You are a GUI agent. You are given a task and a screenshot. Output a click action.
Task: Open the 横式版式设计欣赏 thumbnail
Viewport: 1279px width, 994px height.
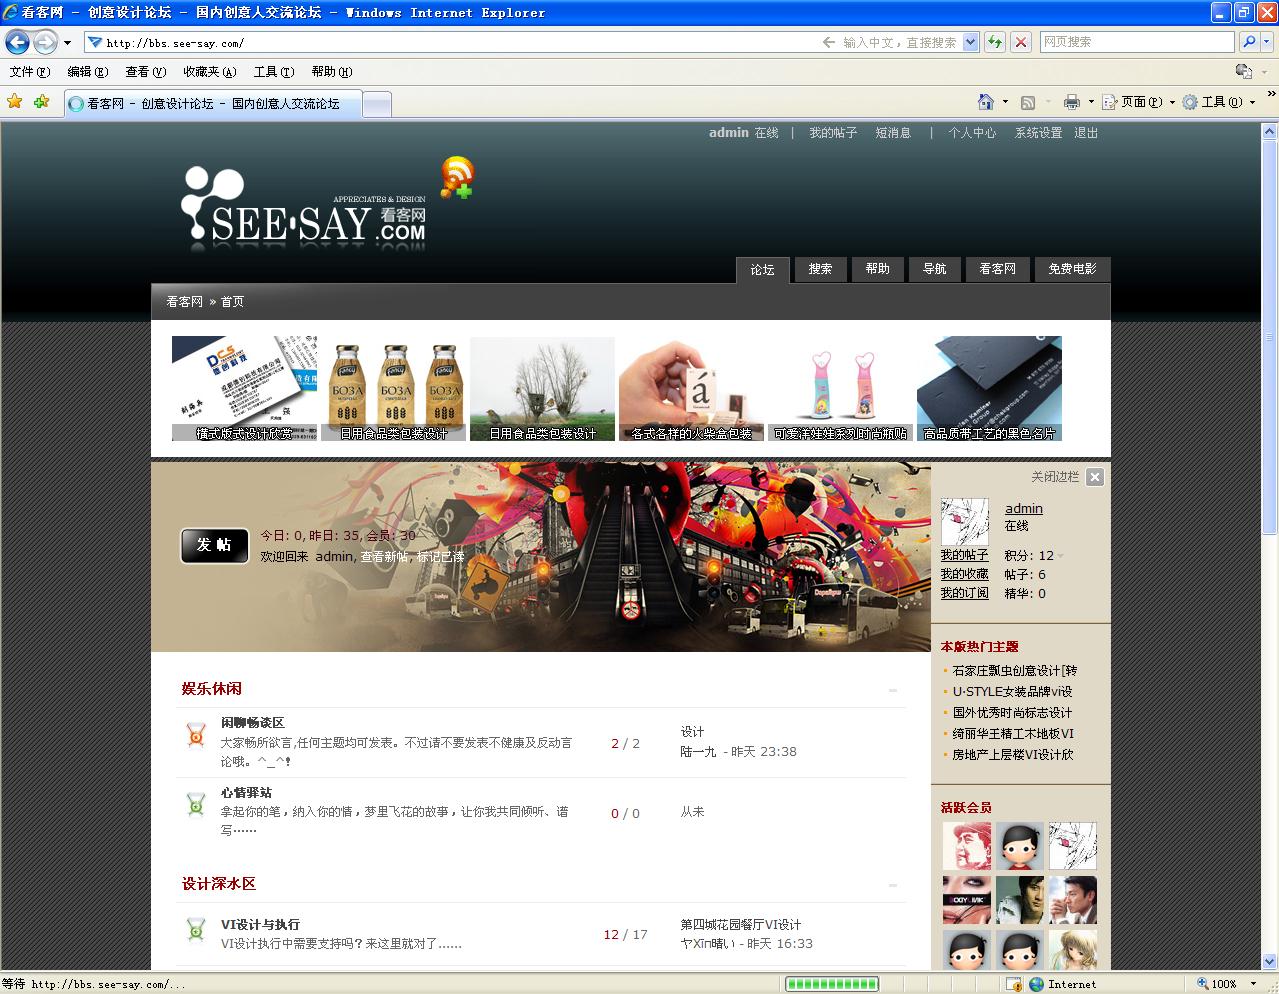tap(245, 388)
